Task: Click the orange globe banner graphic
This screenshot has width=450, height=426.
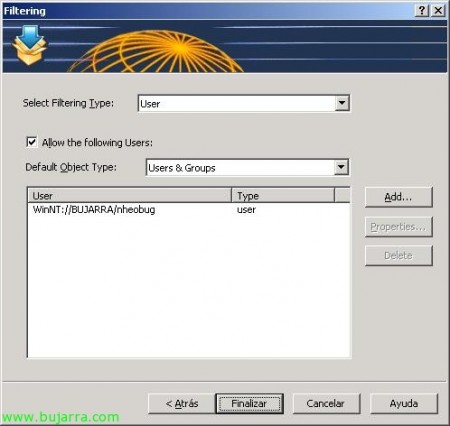Action: click(x=155, y=51)
